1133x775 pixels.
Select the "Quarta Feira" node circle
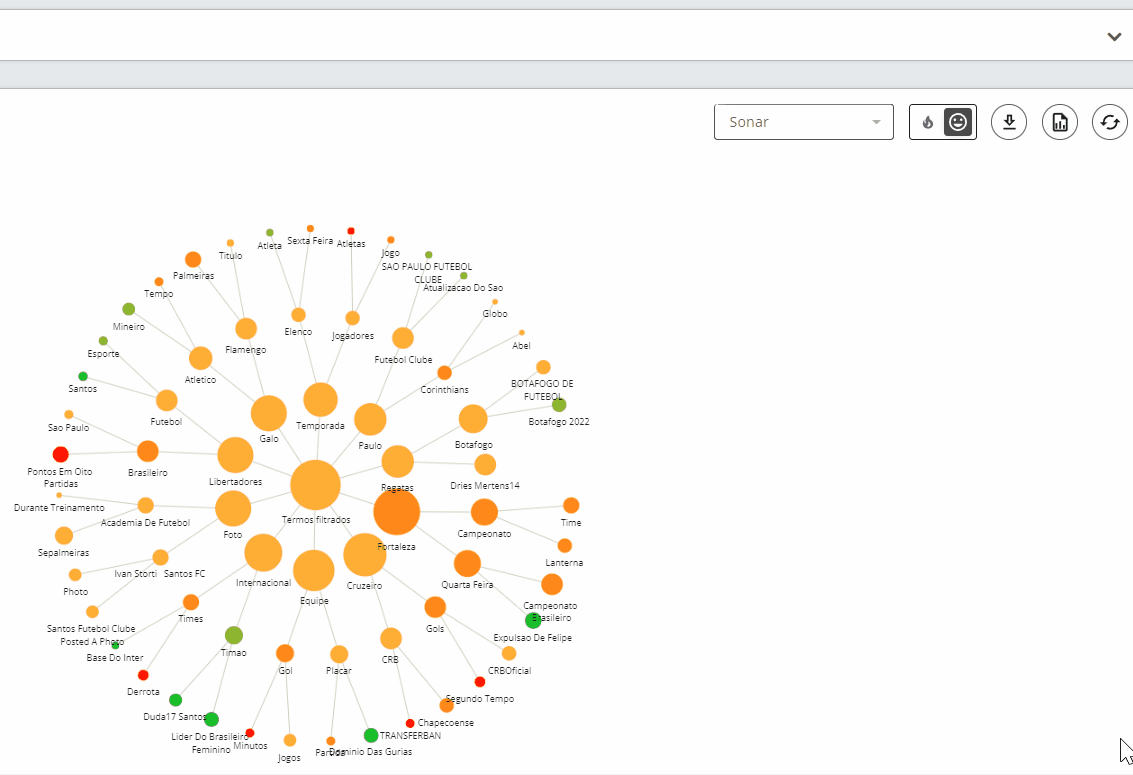(x=468, y=563)
